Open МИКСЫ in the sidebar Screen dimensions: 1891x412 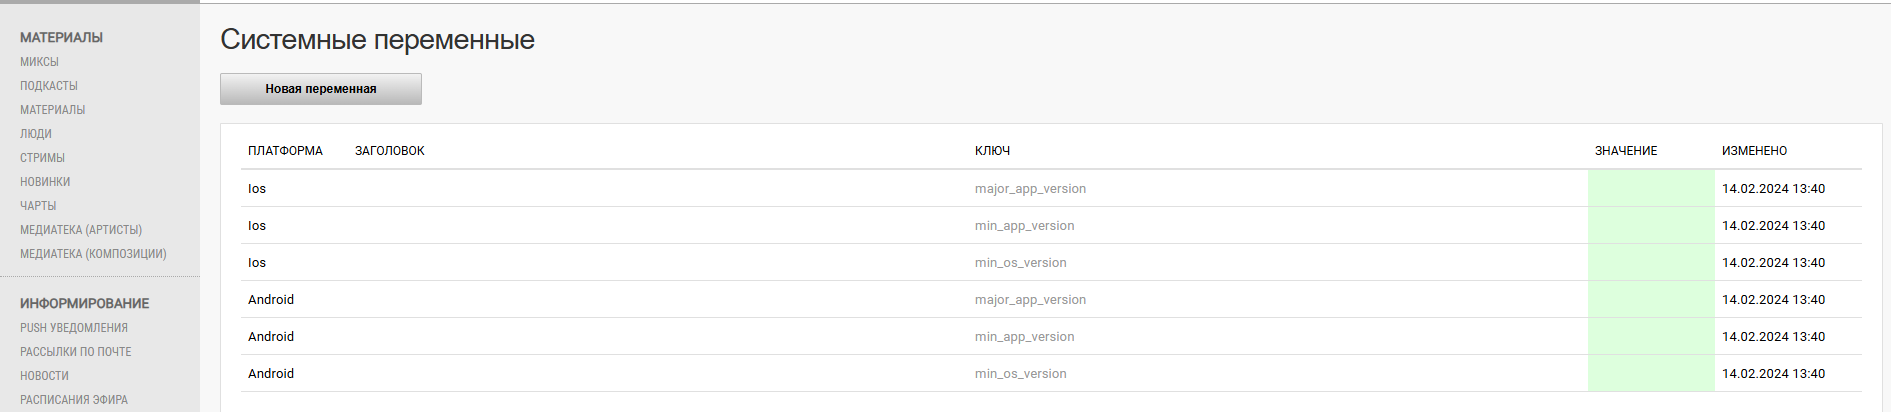(39, 62)
